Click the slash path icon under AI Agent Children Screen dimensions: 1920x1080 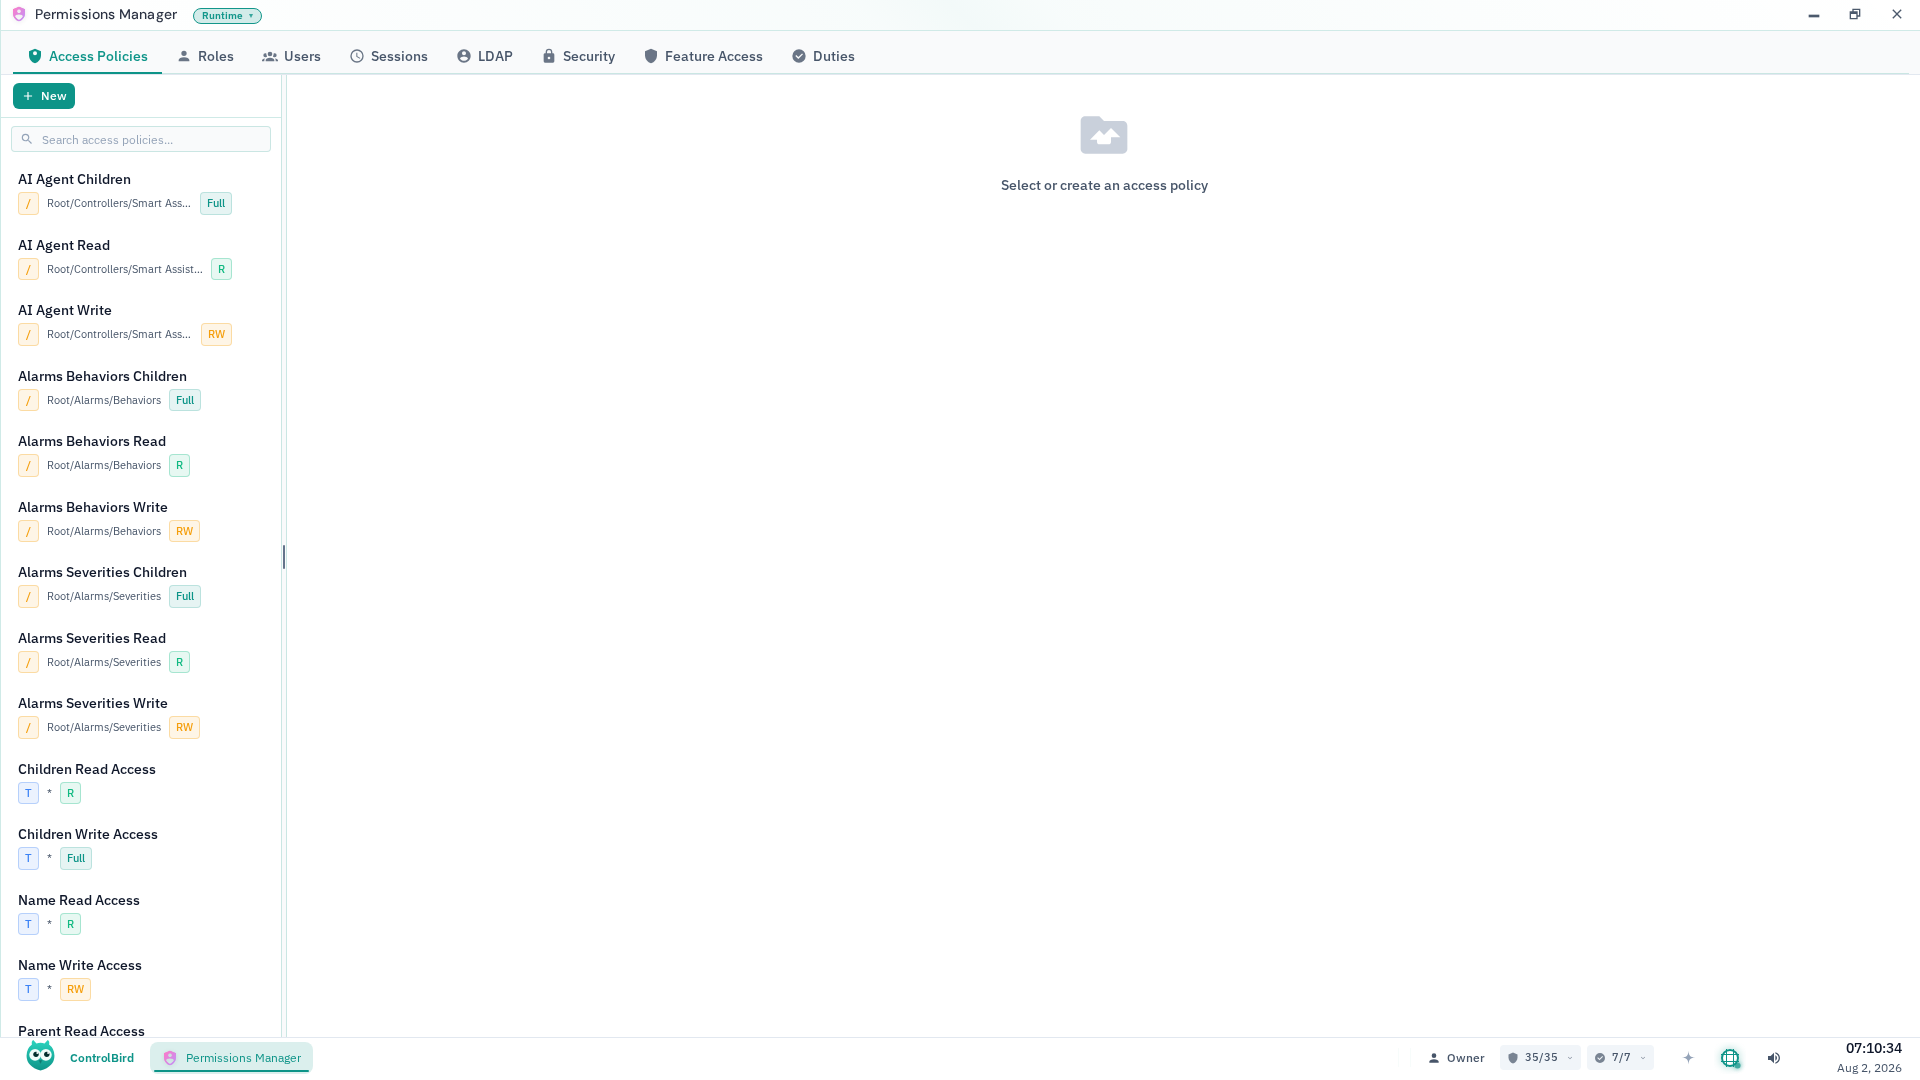(x=28, y=204)
